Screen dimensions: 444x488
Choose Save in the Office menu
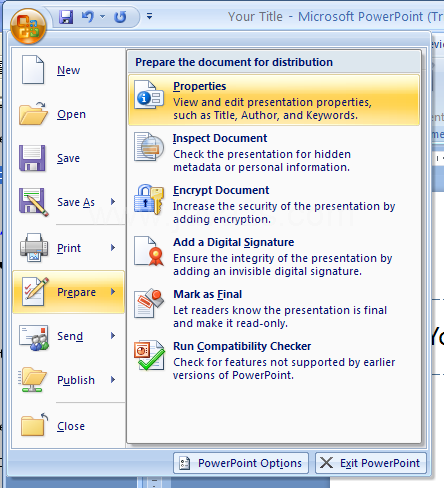pyautogui.click(x=68, y=158)
